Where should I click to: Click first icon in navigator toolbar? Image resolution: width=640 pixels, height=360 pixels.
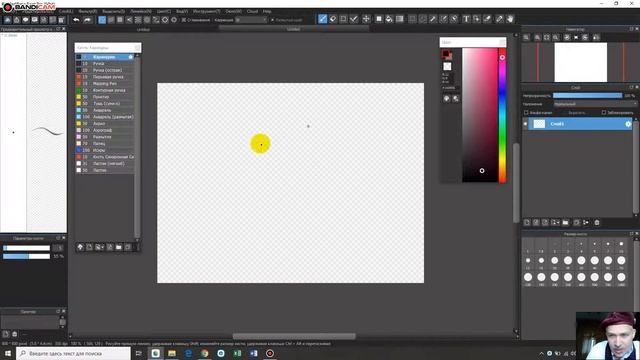tap(527, 37)
